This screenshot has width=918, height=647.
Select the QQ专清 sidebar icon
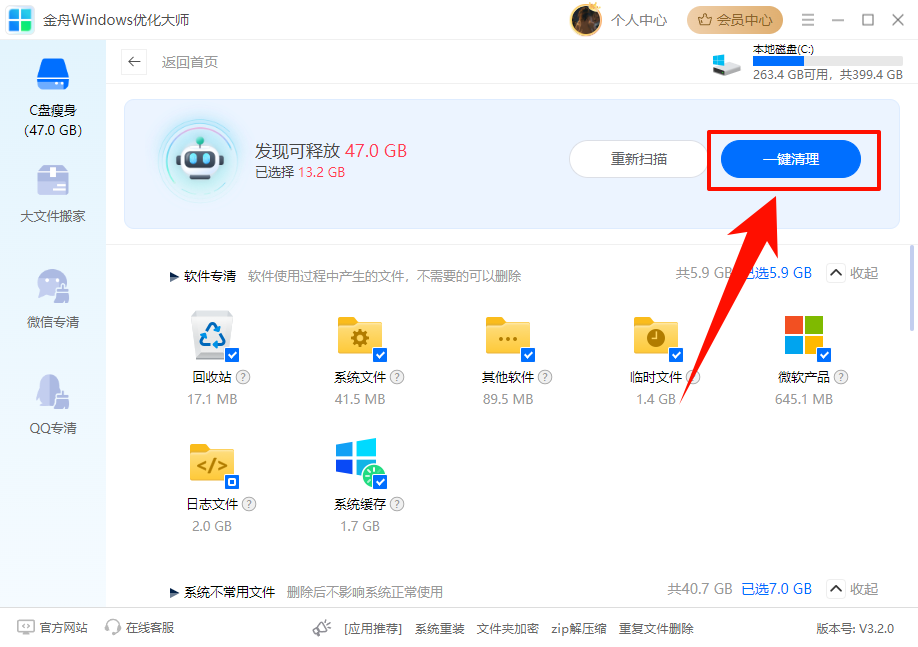click(x=52, y=400)
